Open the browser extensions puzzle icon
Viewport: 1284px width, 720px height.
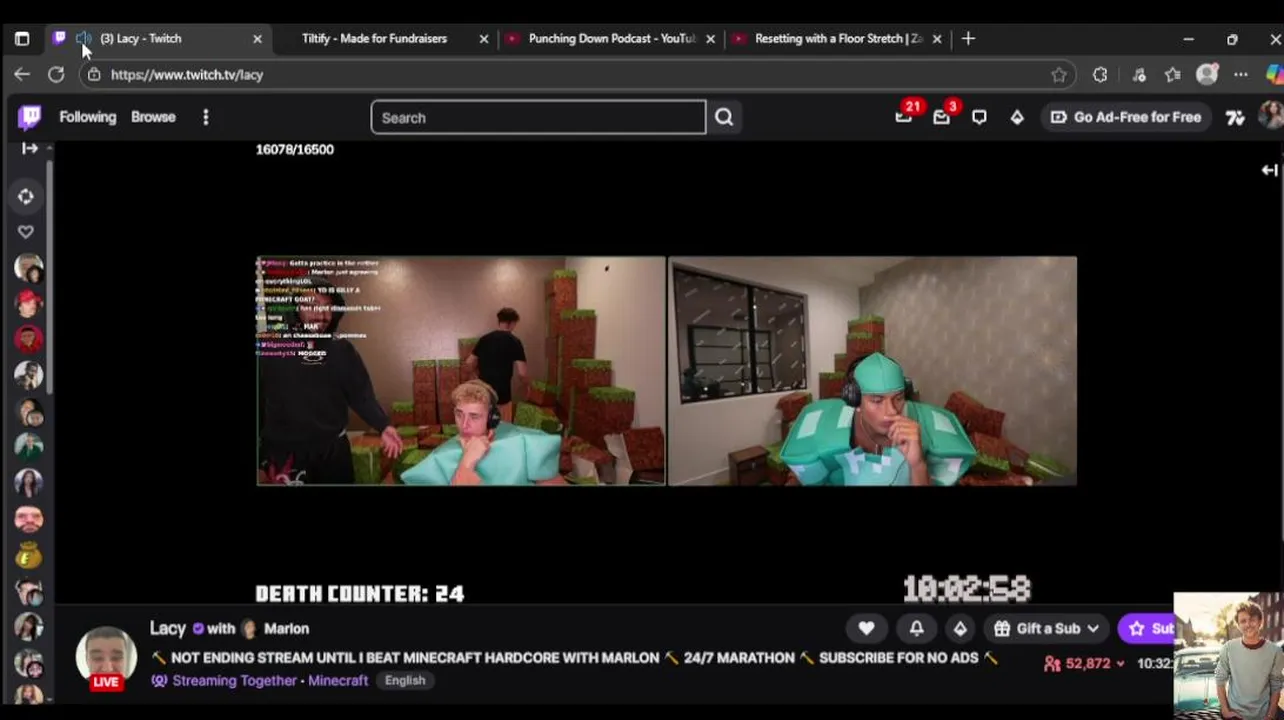click(1100, 74)
